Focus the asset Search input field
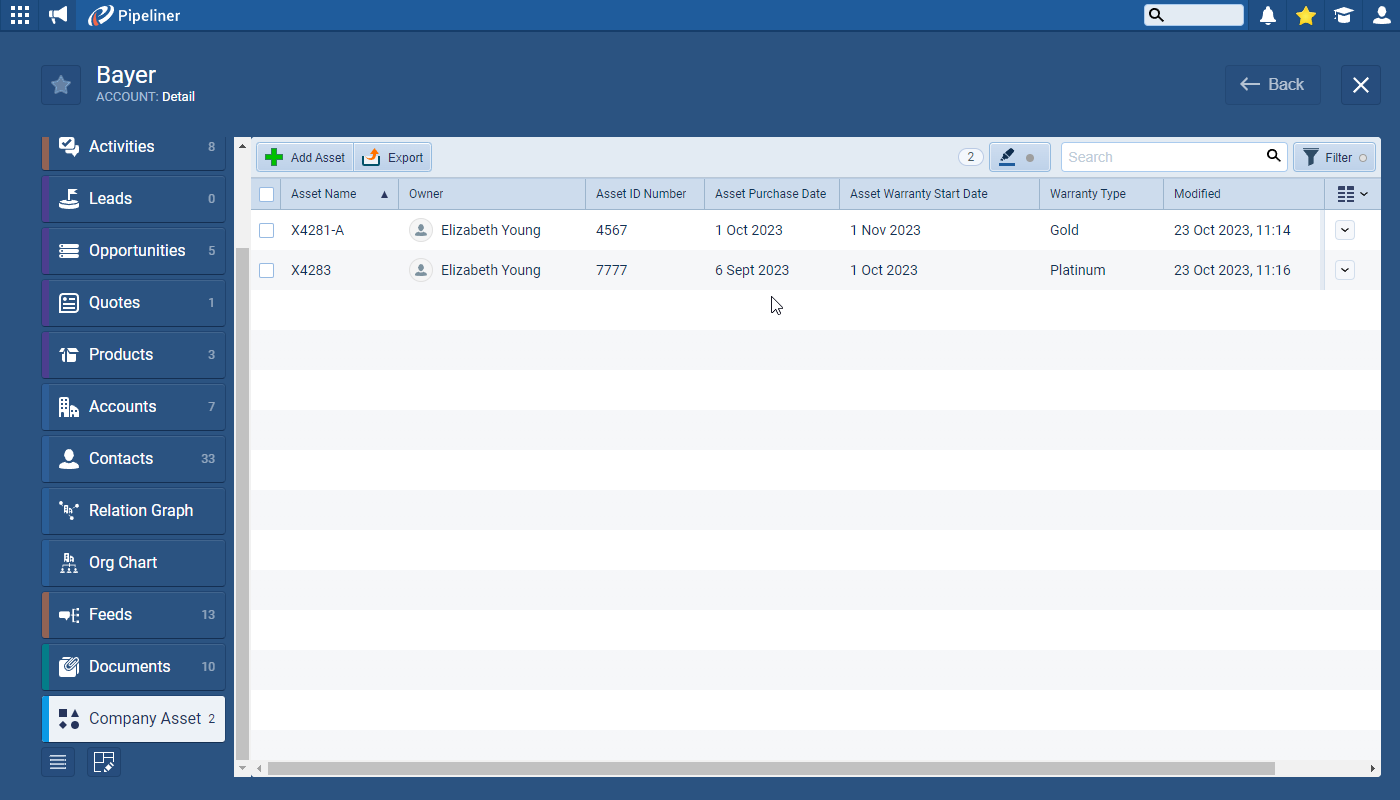The width and height of the screenshot is (1400, 800). (1160, 157)
